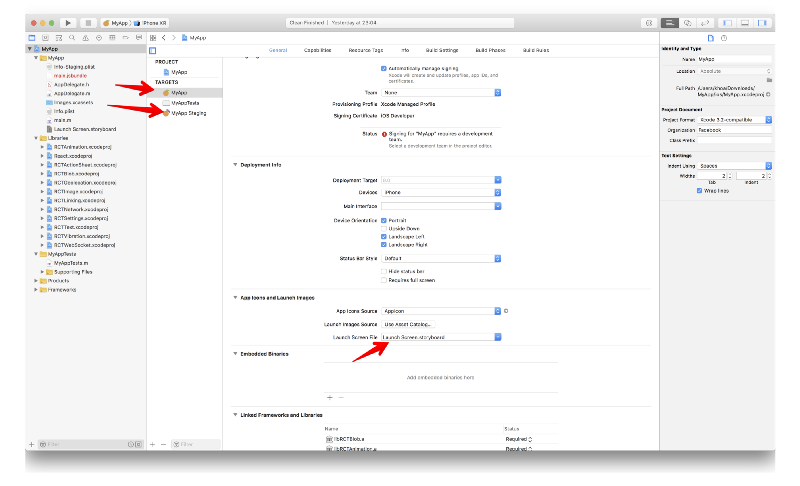Show the File inspector
800x486 pixels.
click(x=711, y=38)
